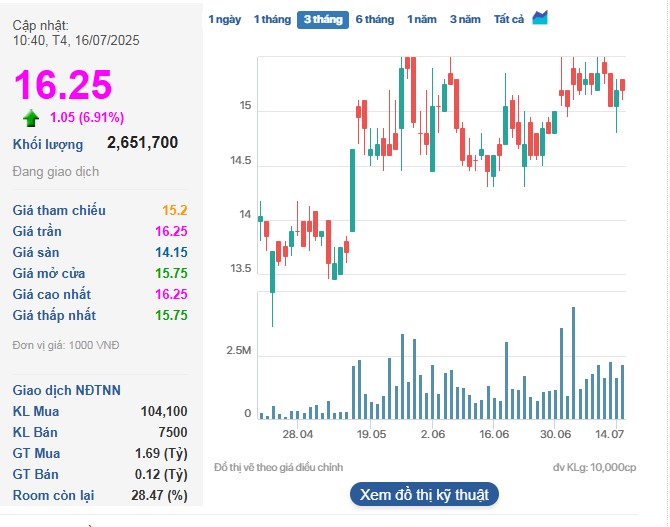Click the 28.04 date label on axis
Image resolution: width=670 pixels, height=527 pixels.
(x=297, y=434)
